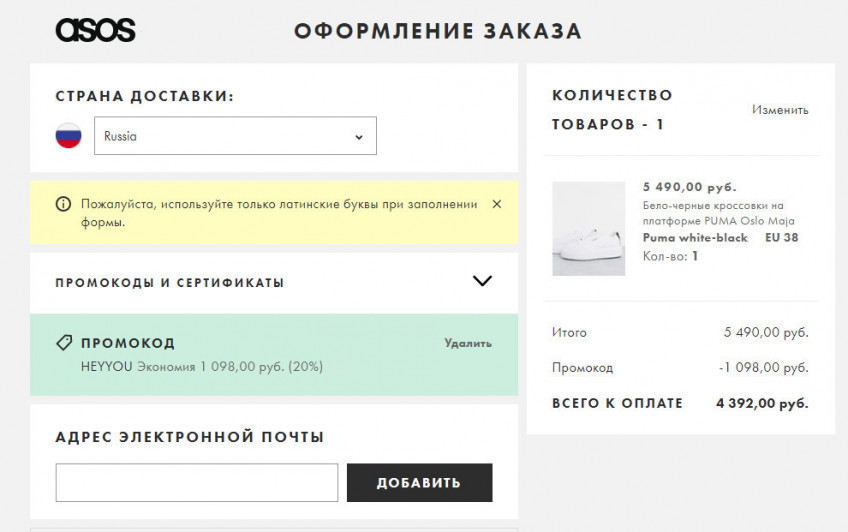Remove the HEYYOU promo code via Удалить
848x532 pixels.
point(468,343)
